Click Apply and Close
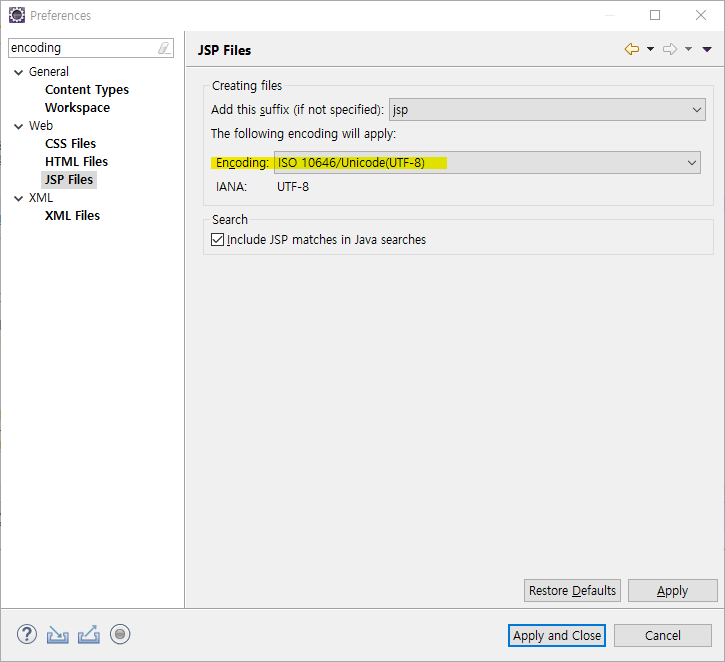The width and height of the screenshot is (725, 662). pyautogui.click(x=557, y=635)
